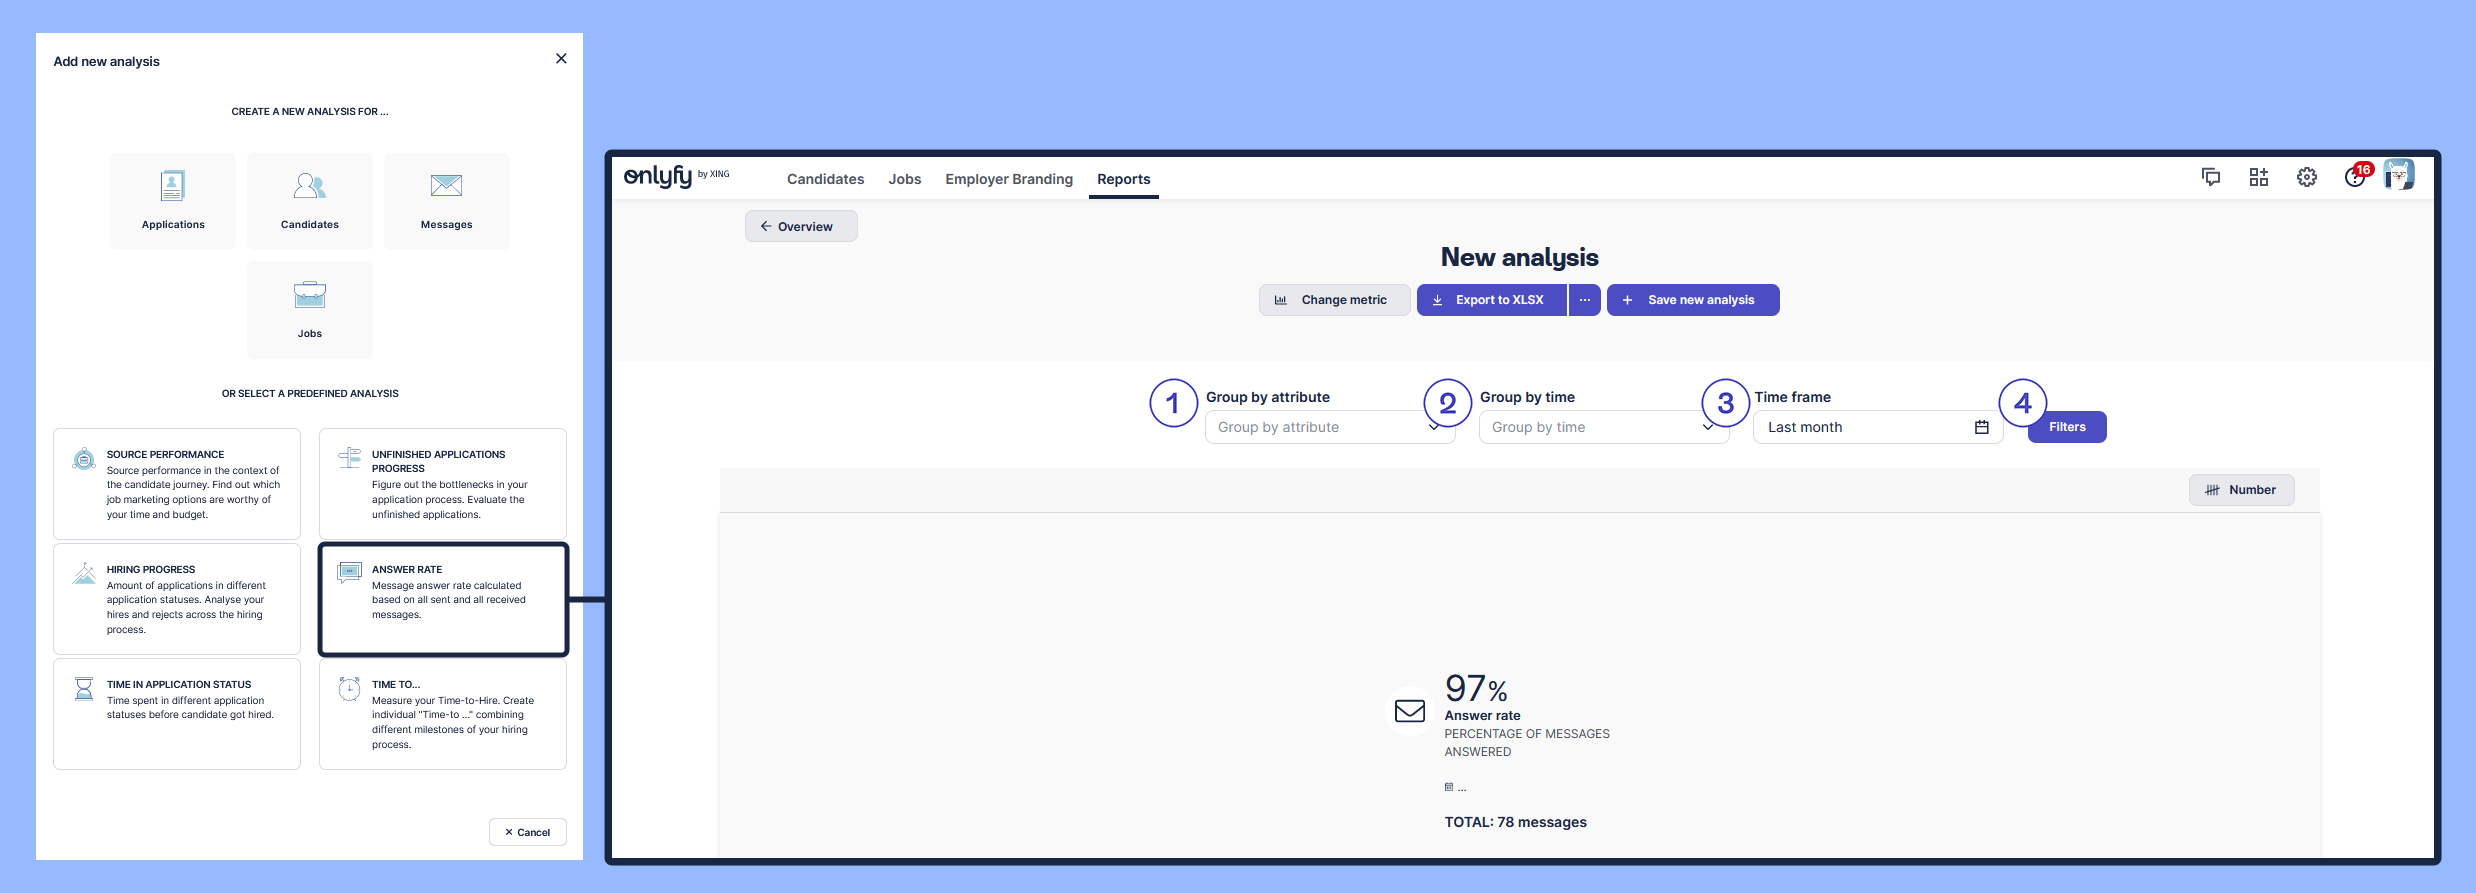
Task: Open the user profile avatar
Action: pyautogui.click(x=2399, y=175)
